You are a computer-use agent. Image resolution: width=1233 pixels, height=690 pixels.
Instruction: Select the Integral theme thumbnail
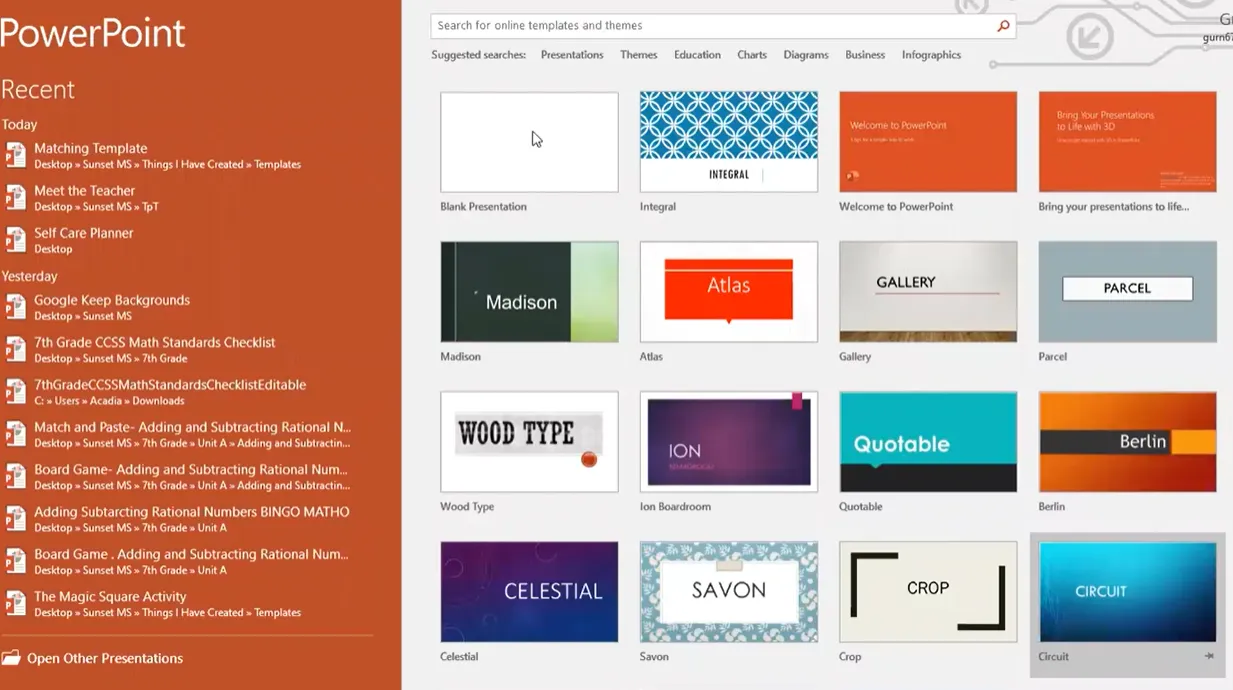[728, 142]
